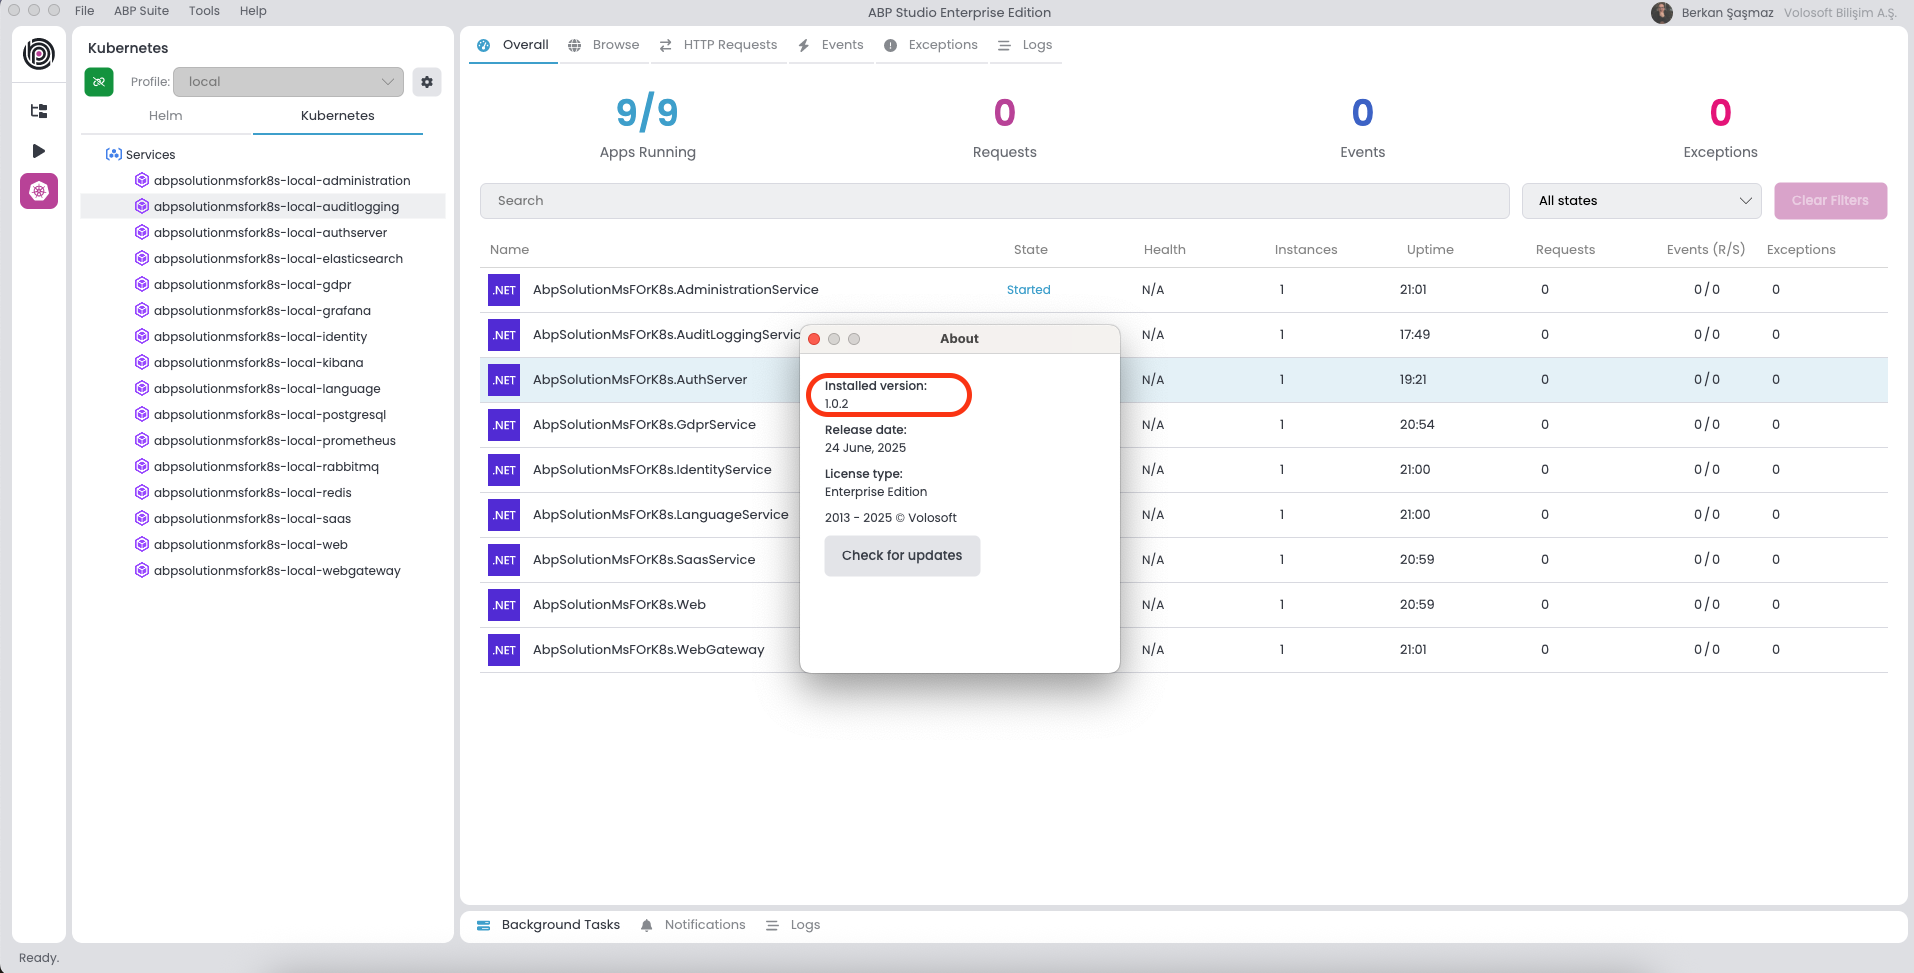Click the user avatar for Berkan Şaşmaz
Viewport: 1914px width, 973px height.
point(1661,13)
